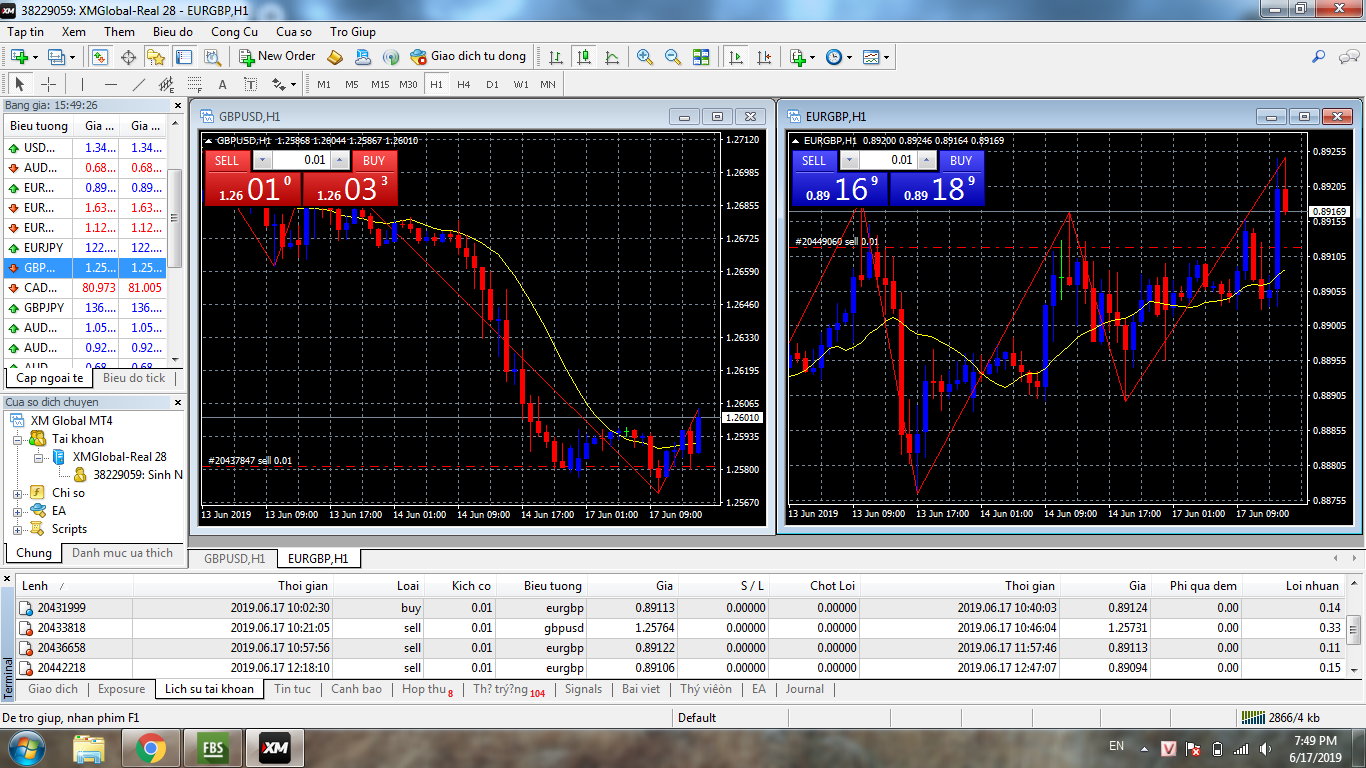Click the GBPUSD volume 0.01 field
The height and width of the screenshot is (768, 1366).
point(300,160)
